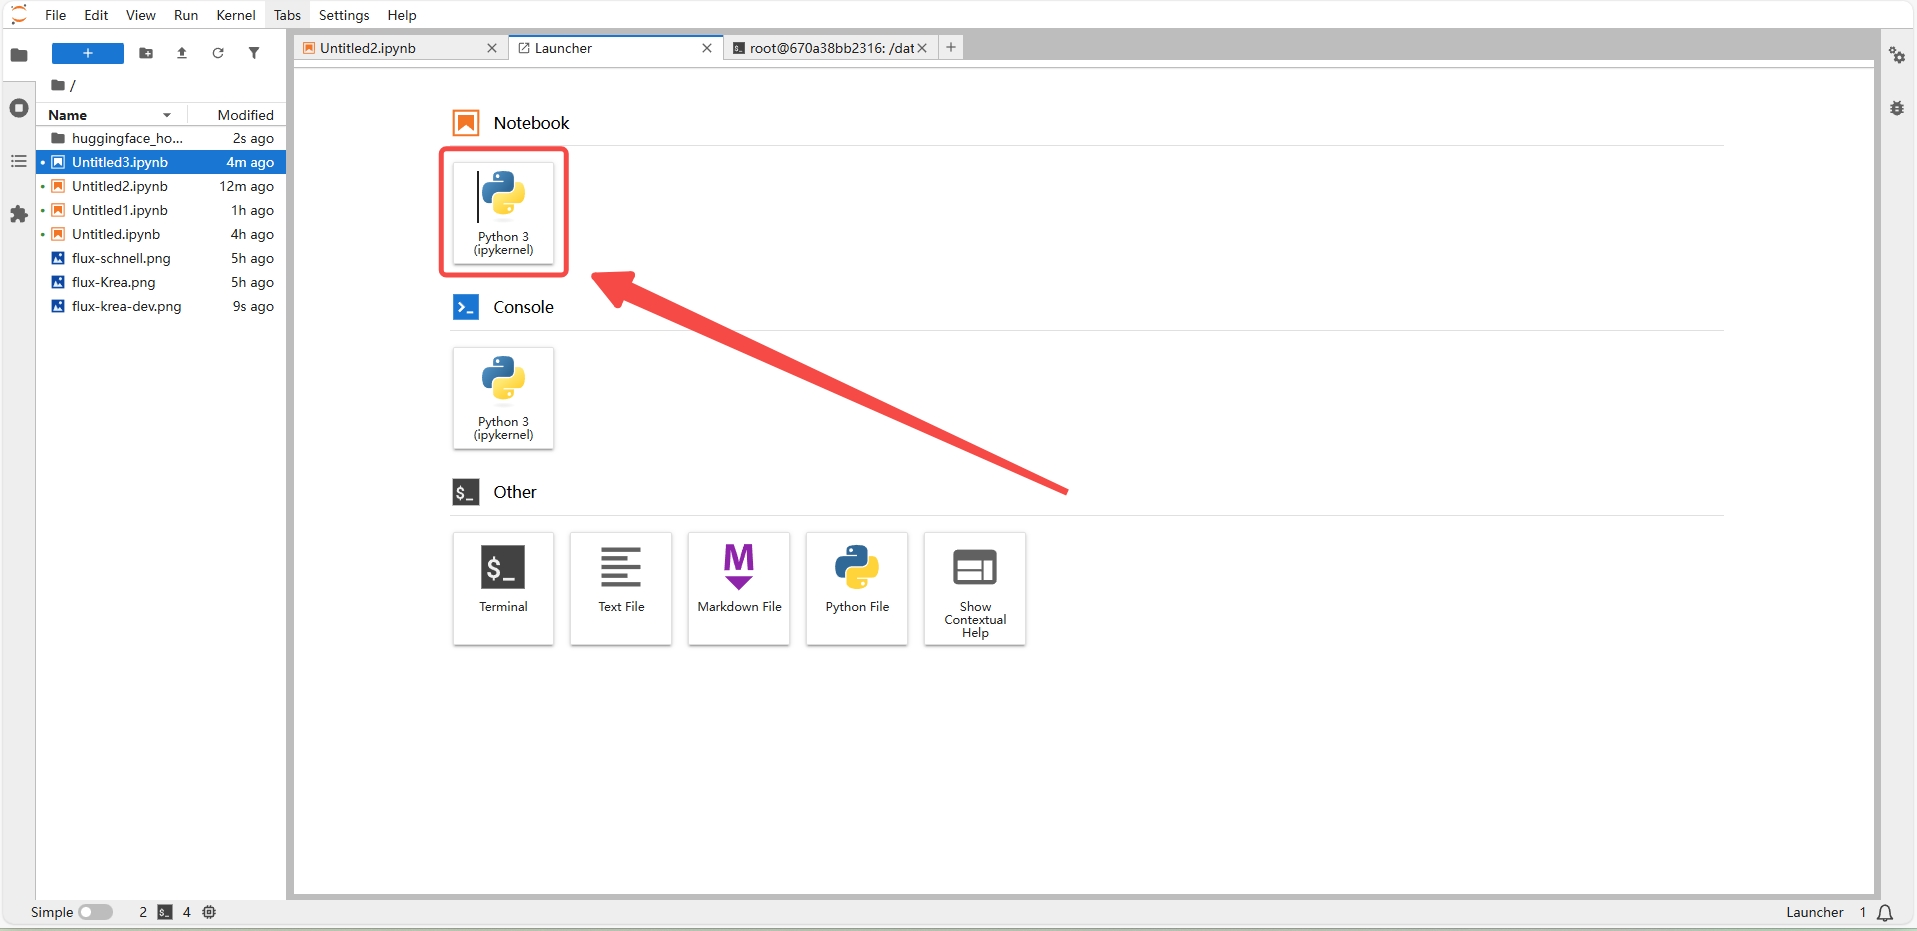The width and height of the screenshot is (1917, 931).
Task: Create a new Markdown File
Action: coord(739,588)
